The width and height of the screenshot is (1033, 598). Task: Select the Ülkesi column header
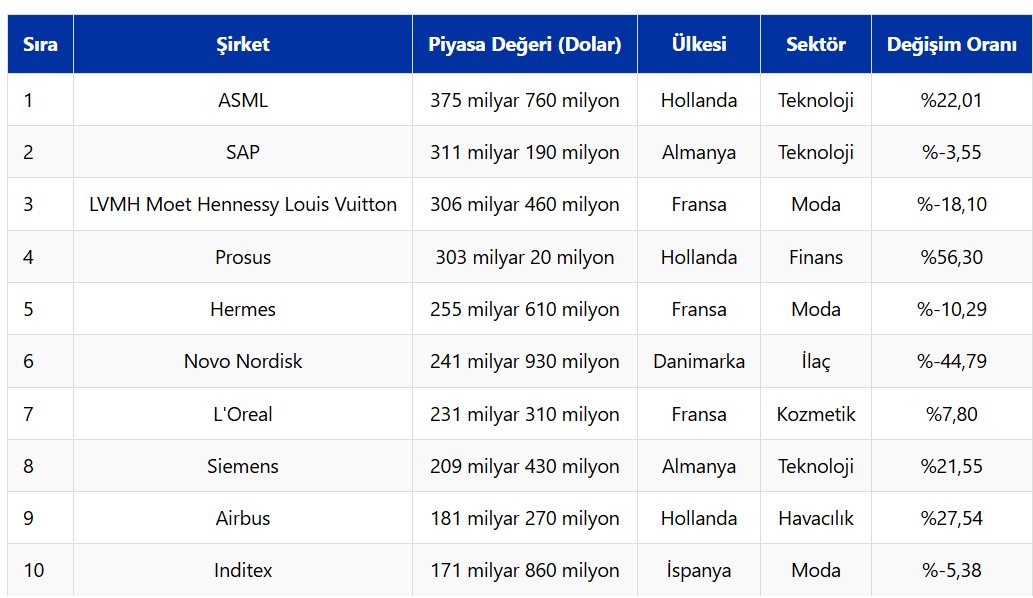[699, 44]
